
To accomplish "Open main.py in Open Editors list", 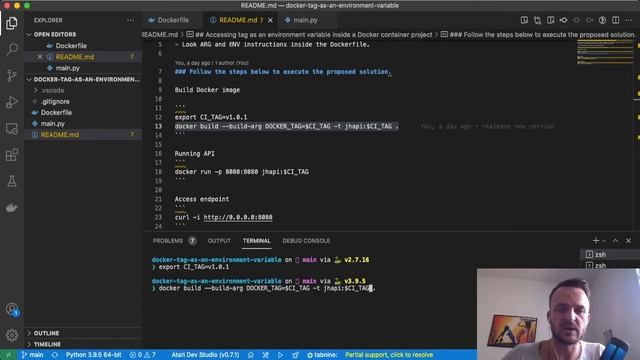I will [x=67, y=68].
